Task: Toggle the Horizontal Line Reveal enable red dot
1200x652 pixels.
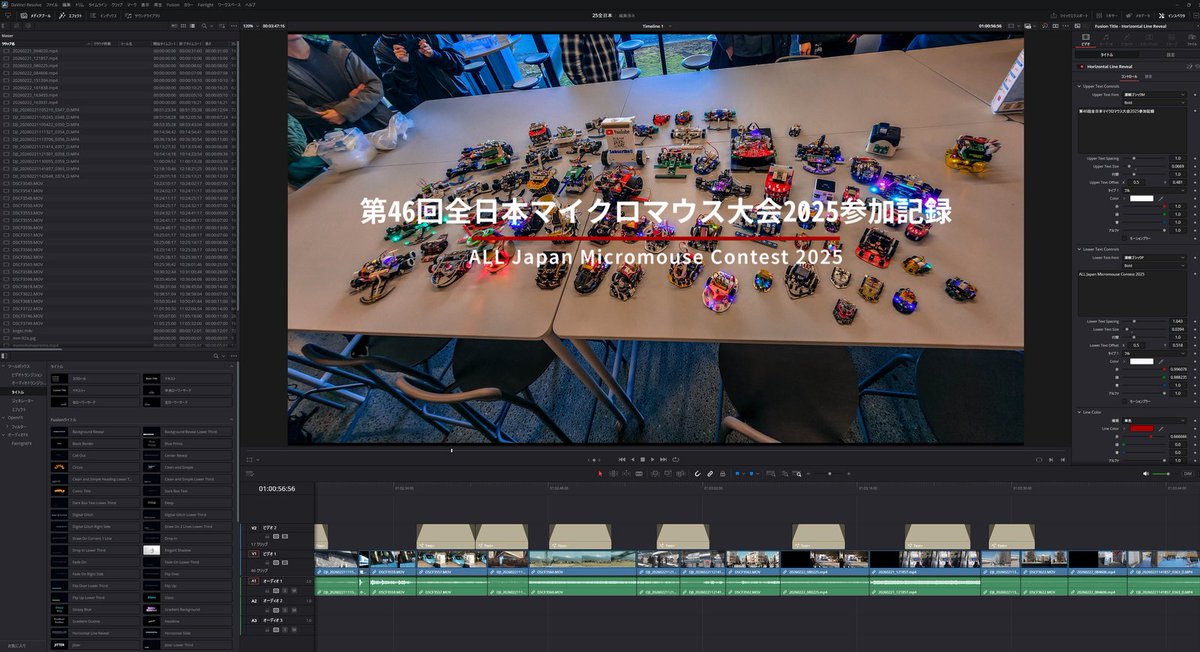Action: 1081,66
